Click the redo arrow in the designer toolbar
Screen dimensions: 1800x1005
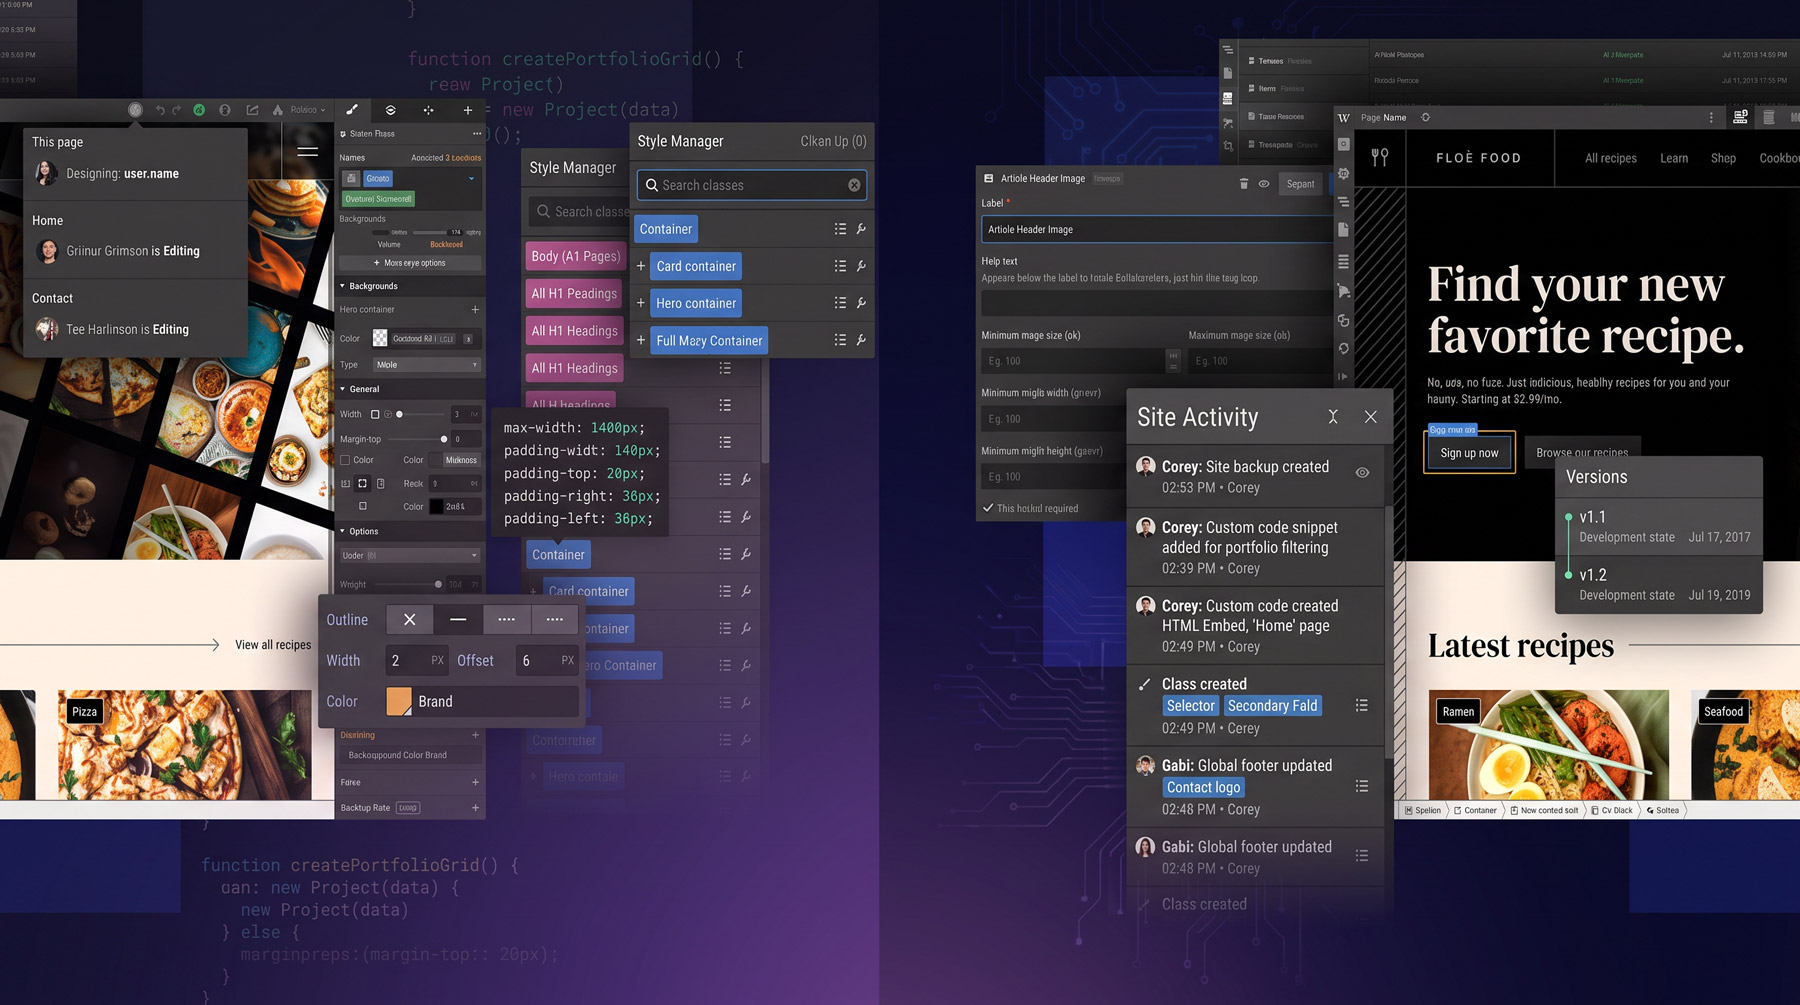coord(177,110)
